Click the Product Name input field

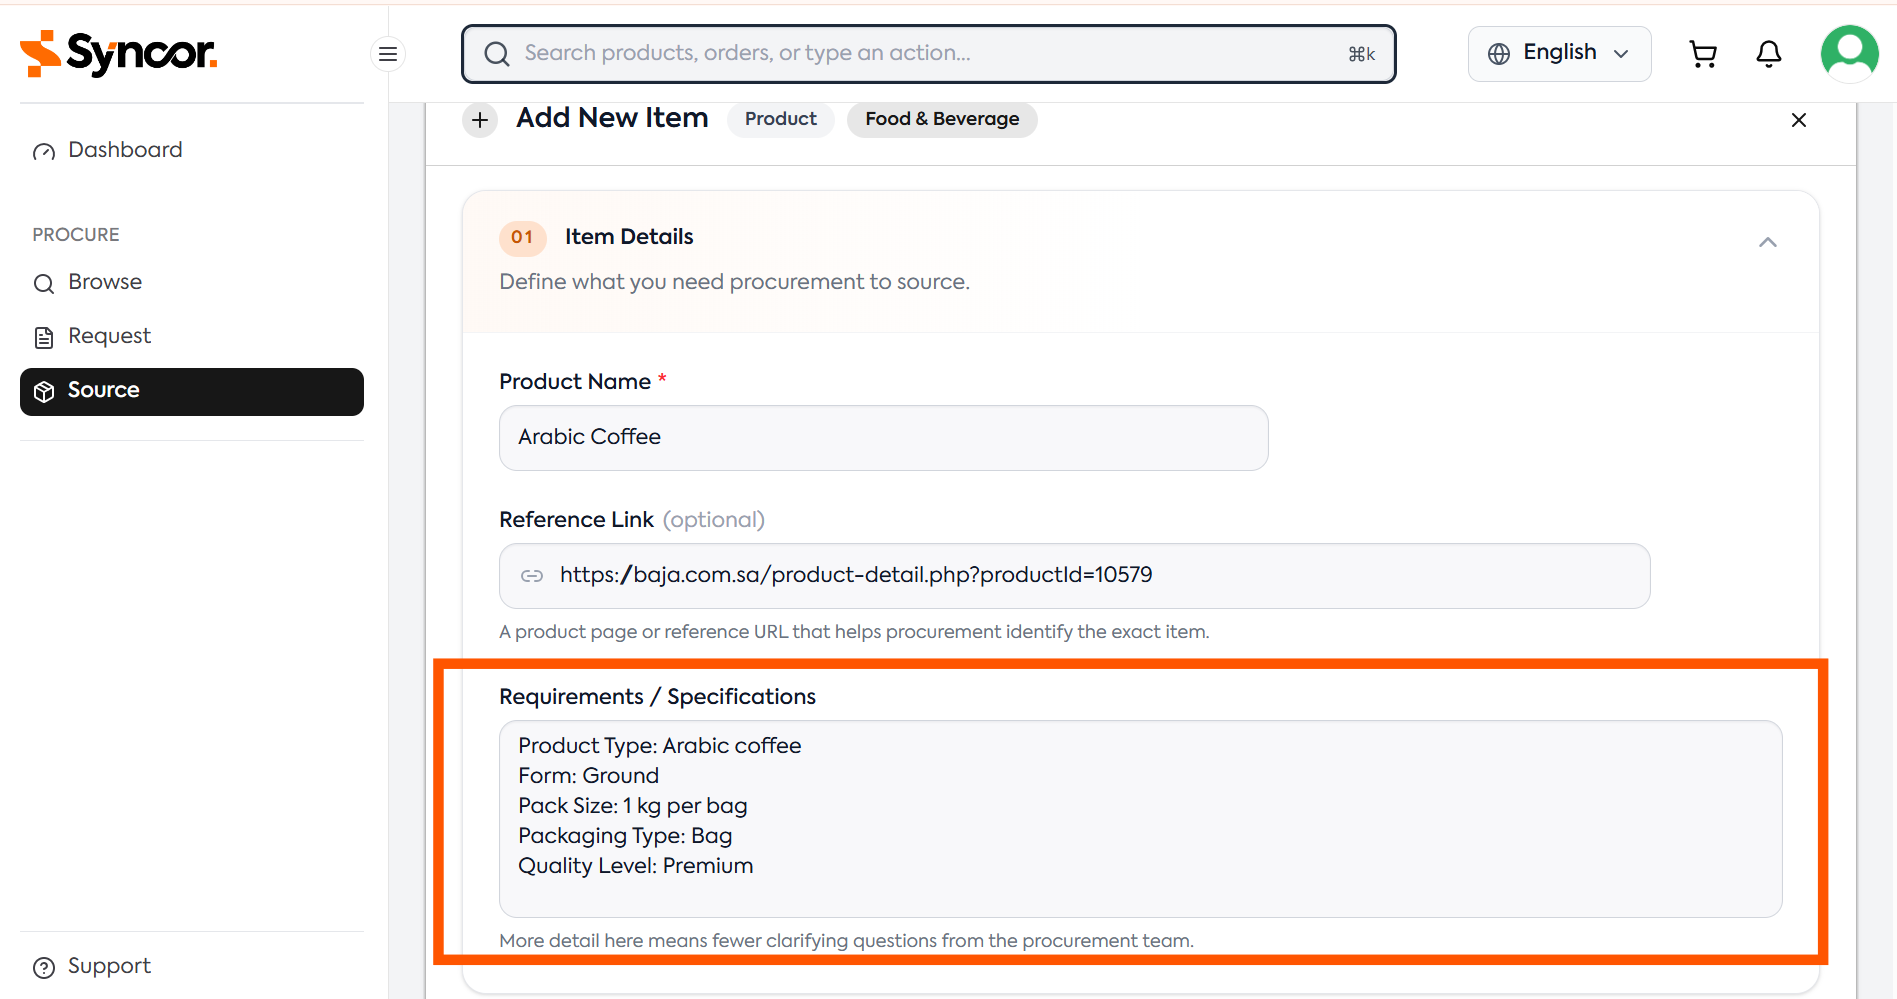[x=884, y=438]
